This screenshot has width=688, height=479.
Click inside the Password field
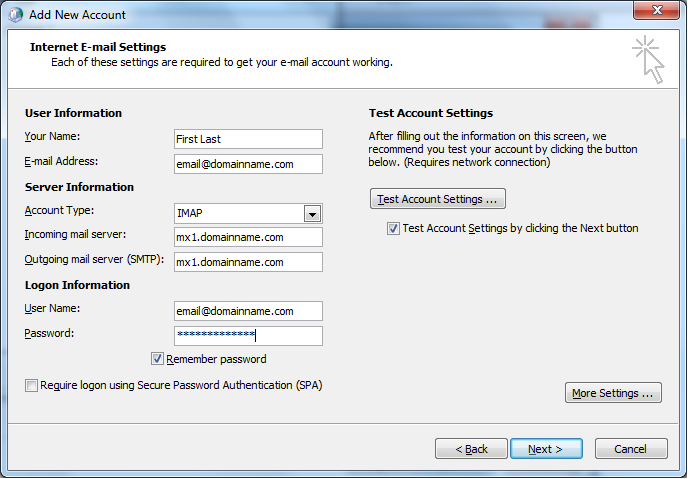pos(248,336)
